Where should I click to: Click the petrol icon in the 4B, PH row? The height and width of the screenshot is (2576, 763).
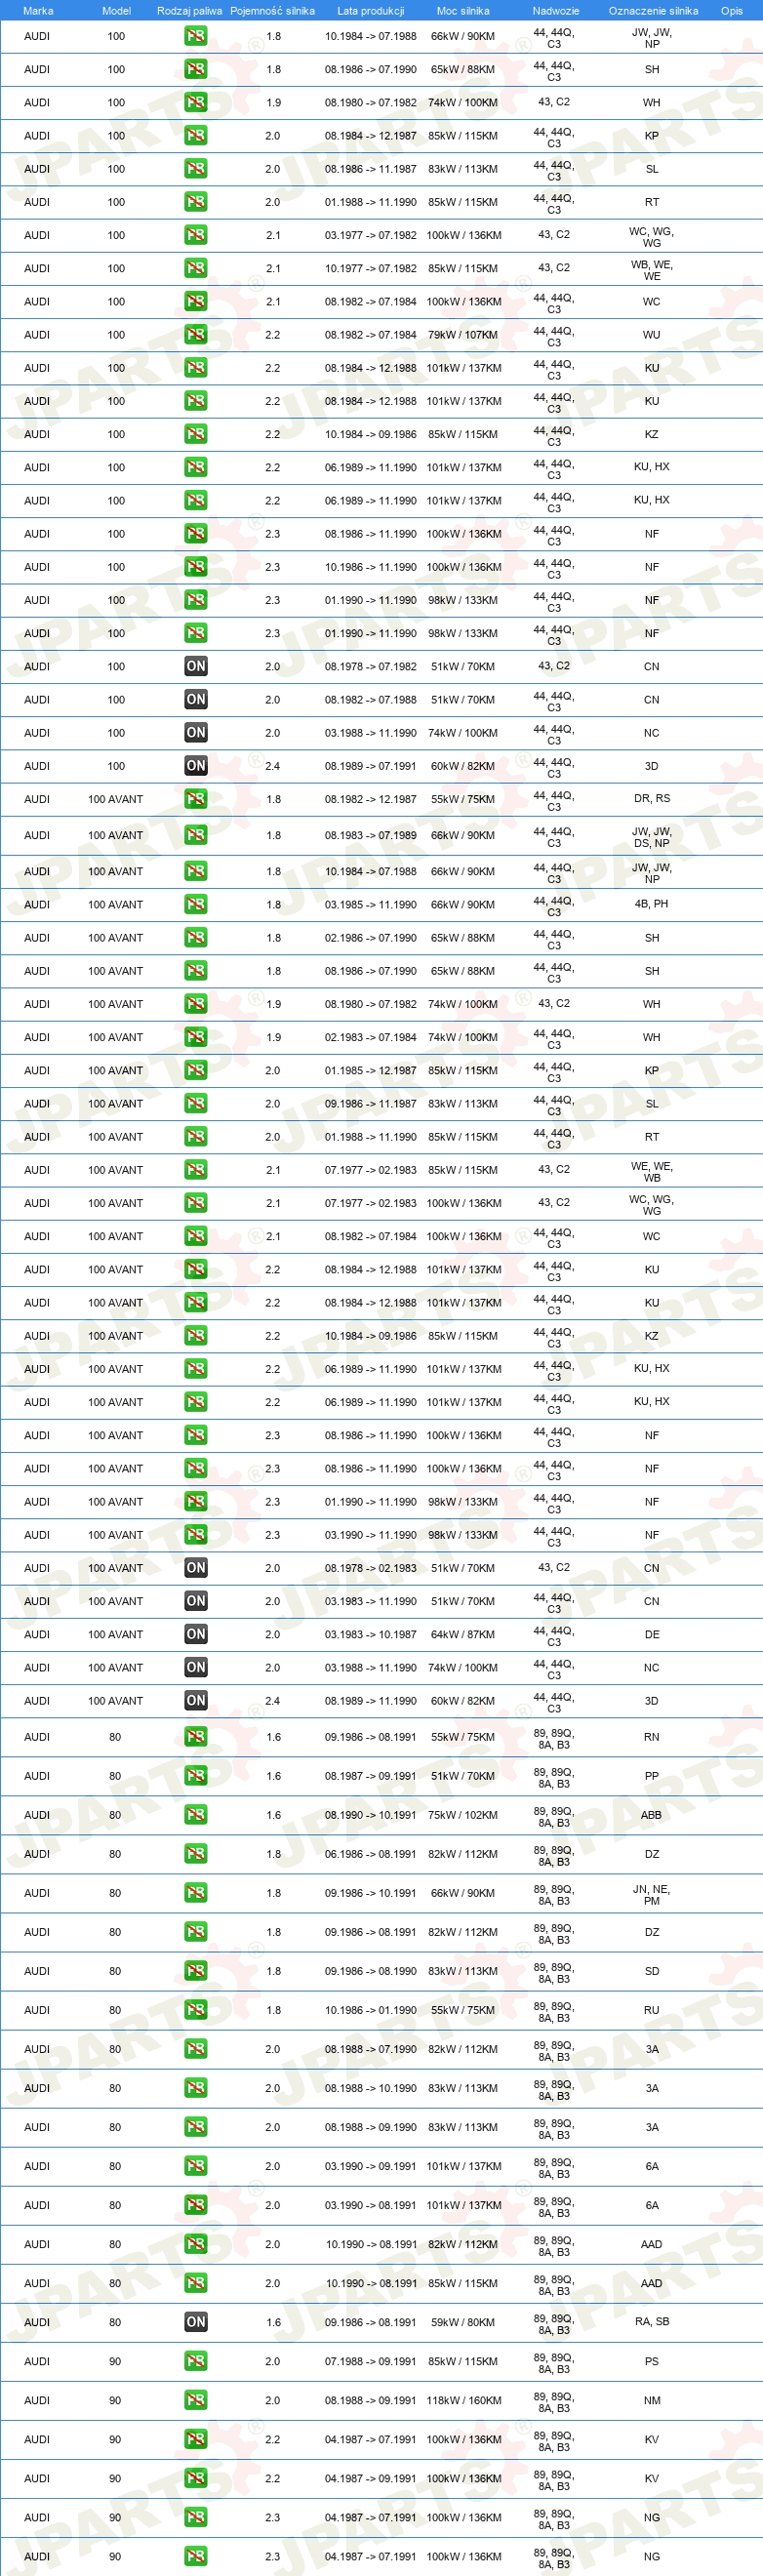(x=196, y=904)
